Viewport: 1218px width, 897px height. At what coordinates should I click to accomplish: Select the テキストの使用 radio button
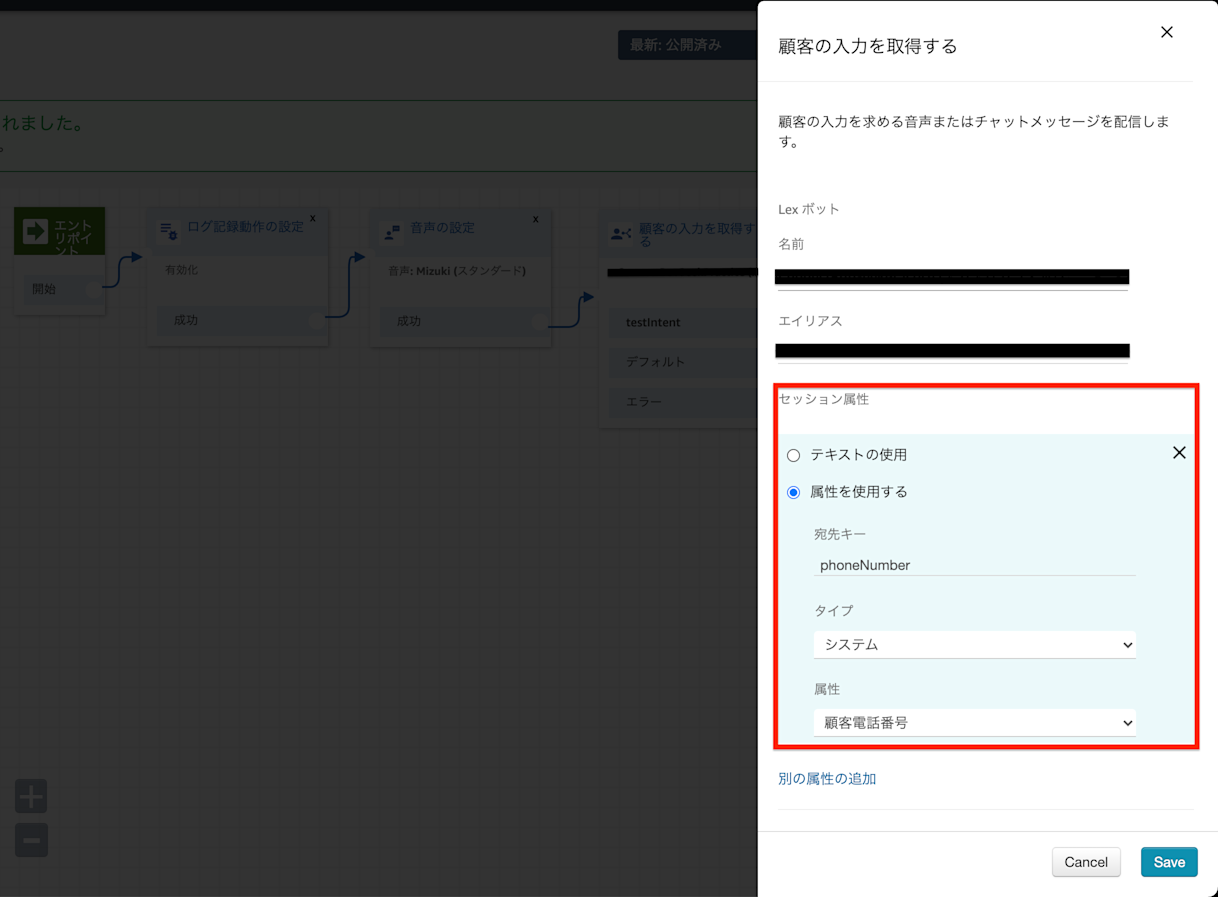793,454
